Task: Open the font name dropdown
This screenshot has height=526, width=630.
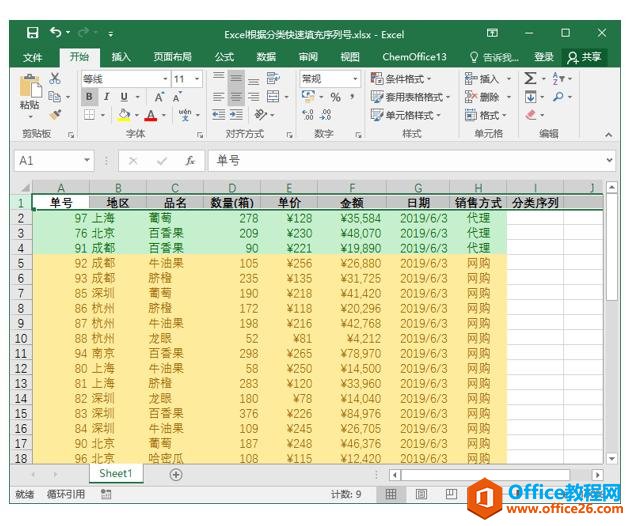Action: point(165,79)
